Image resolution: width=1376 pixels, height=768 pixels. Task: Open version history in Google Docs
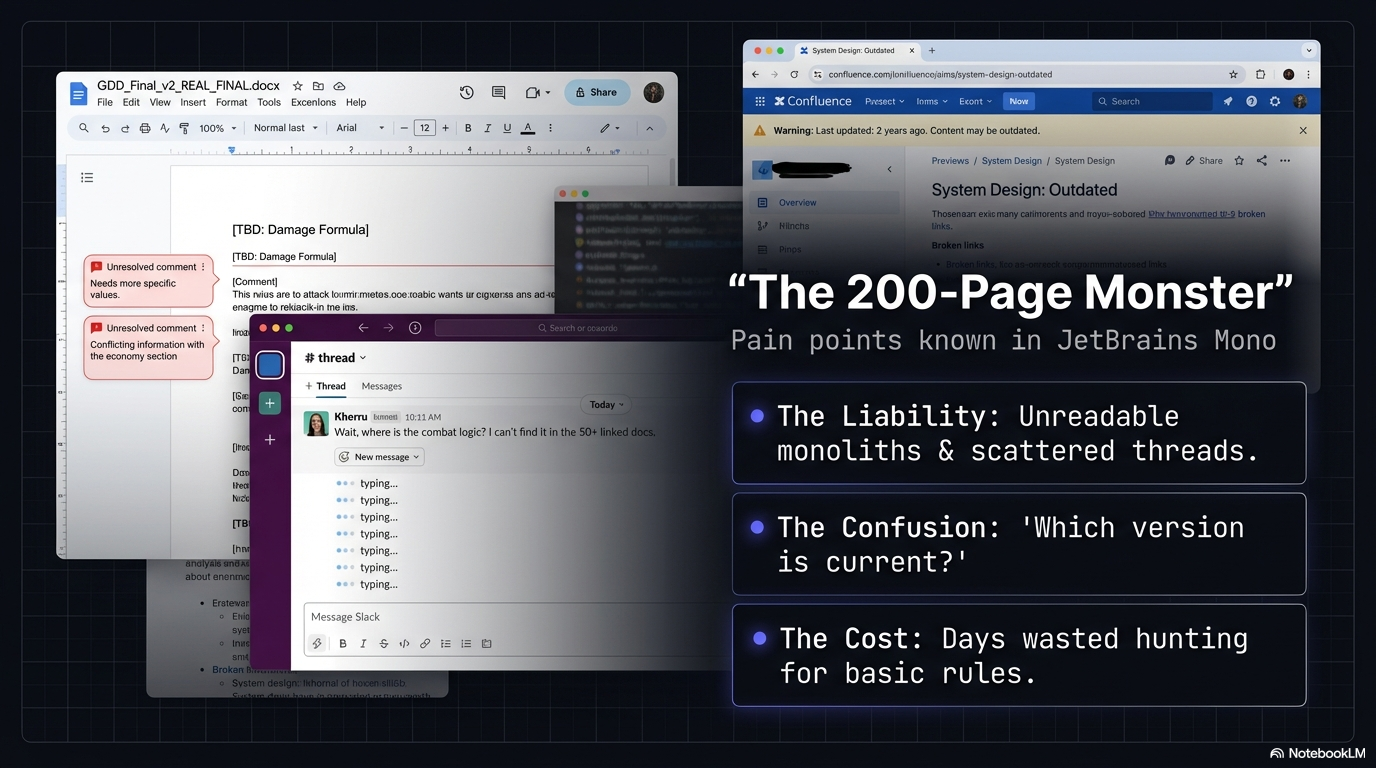[466, 92]
